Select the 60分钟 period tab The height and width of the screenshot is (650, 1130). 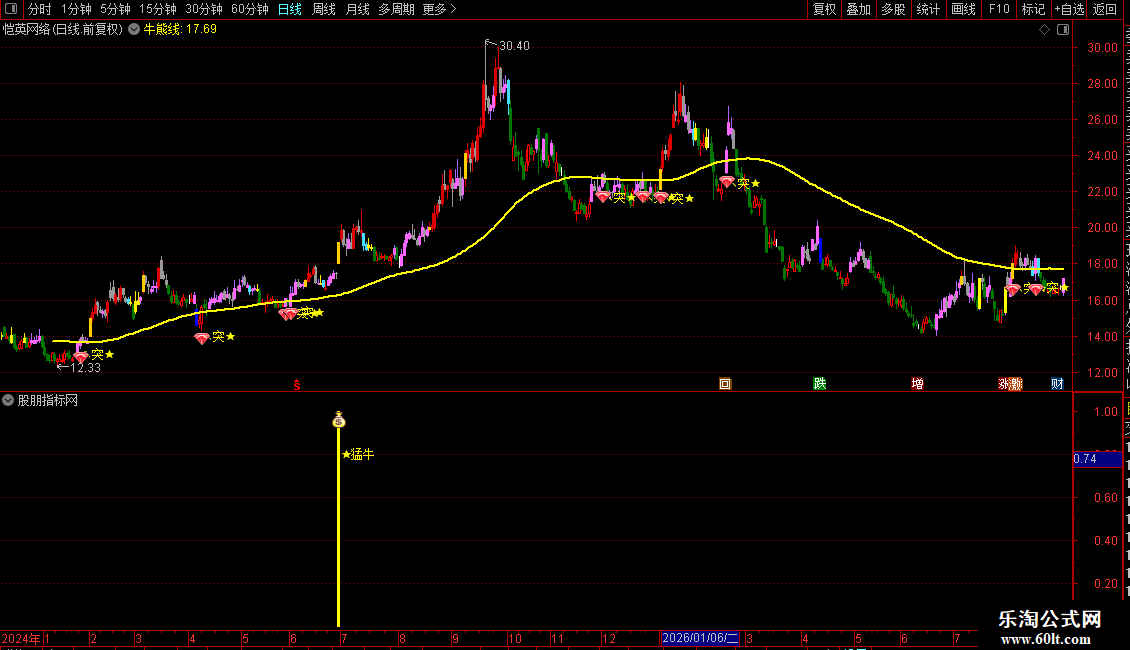pyautogui.click(x=249, y=9)
